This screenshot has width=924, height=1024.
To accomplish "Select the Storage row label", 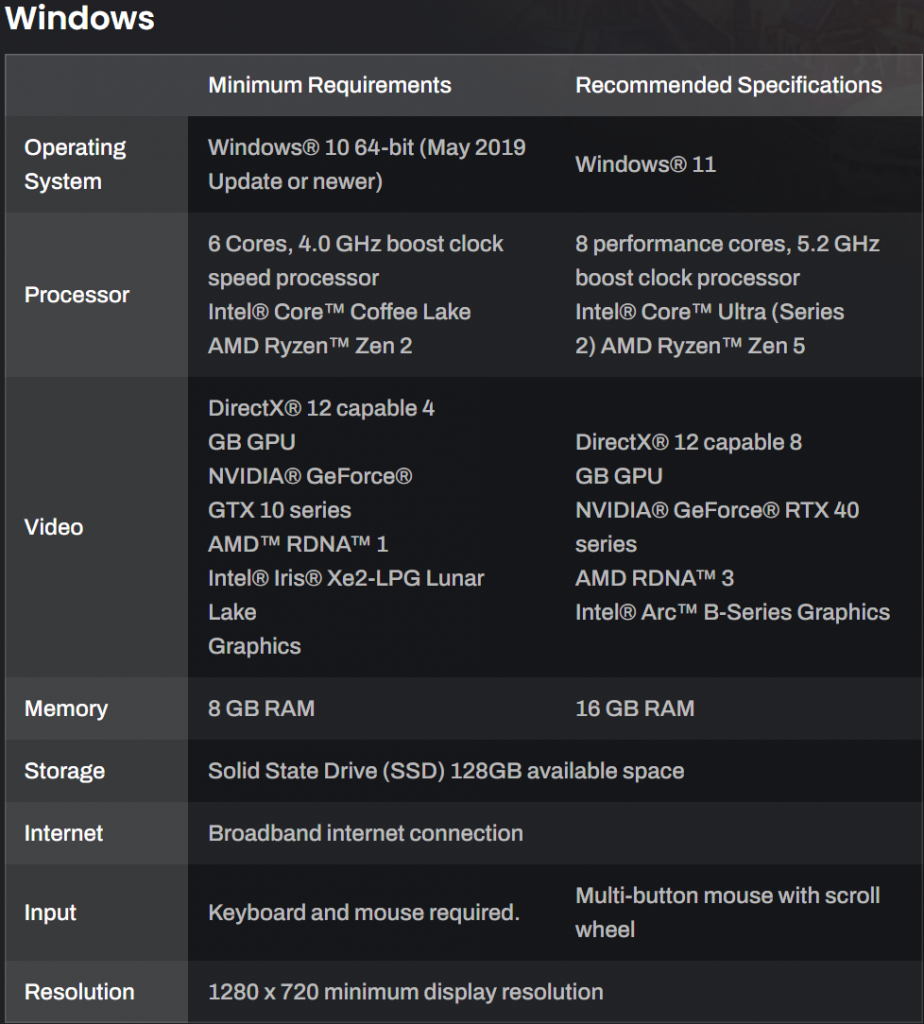I will [x=65, y=771].
